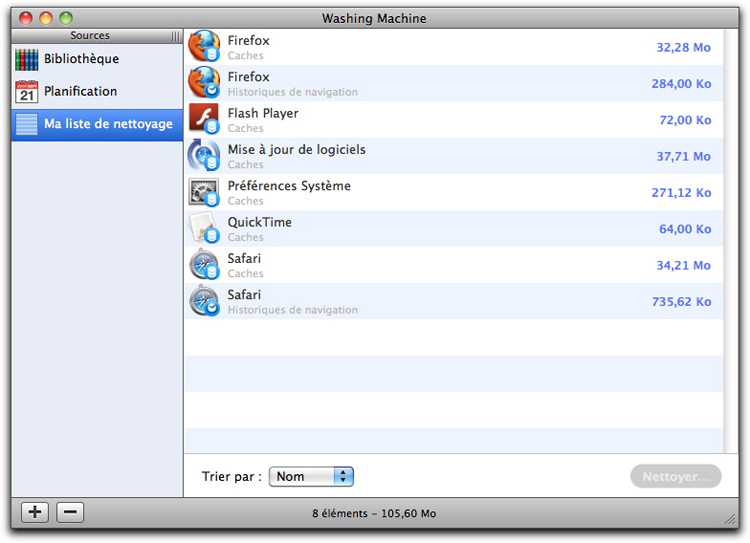Select the '271,12 Ko' size value
The height and width of the screenshot is (543, 750).
681,193
